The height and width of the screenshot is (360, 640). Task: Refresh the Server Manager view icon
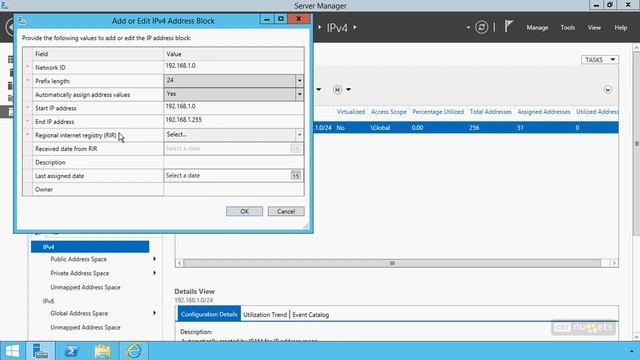click(481, 27)
